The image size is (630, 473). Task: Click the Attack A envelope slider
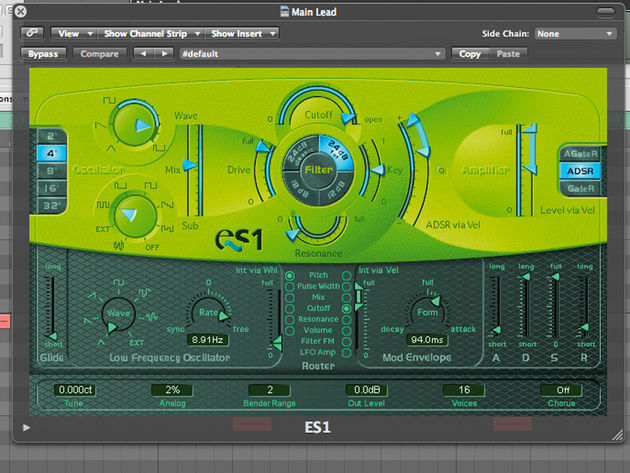click(497, 305)
